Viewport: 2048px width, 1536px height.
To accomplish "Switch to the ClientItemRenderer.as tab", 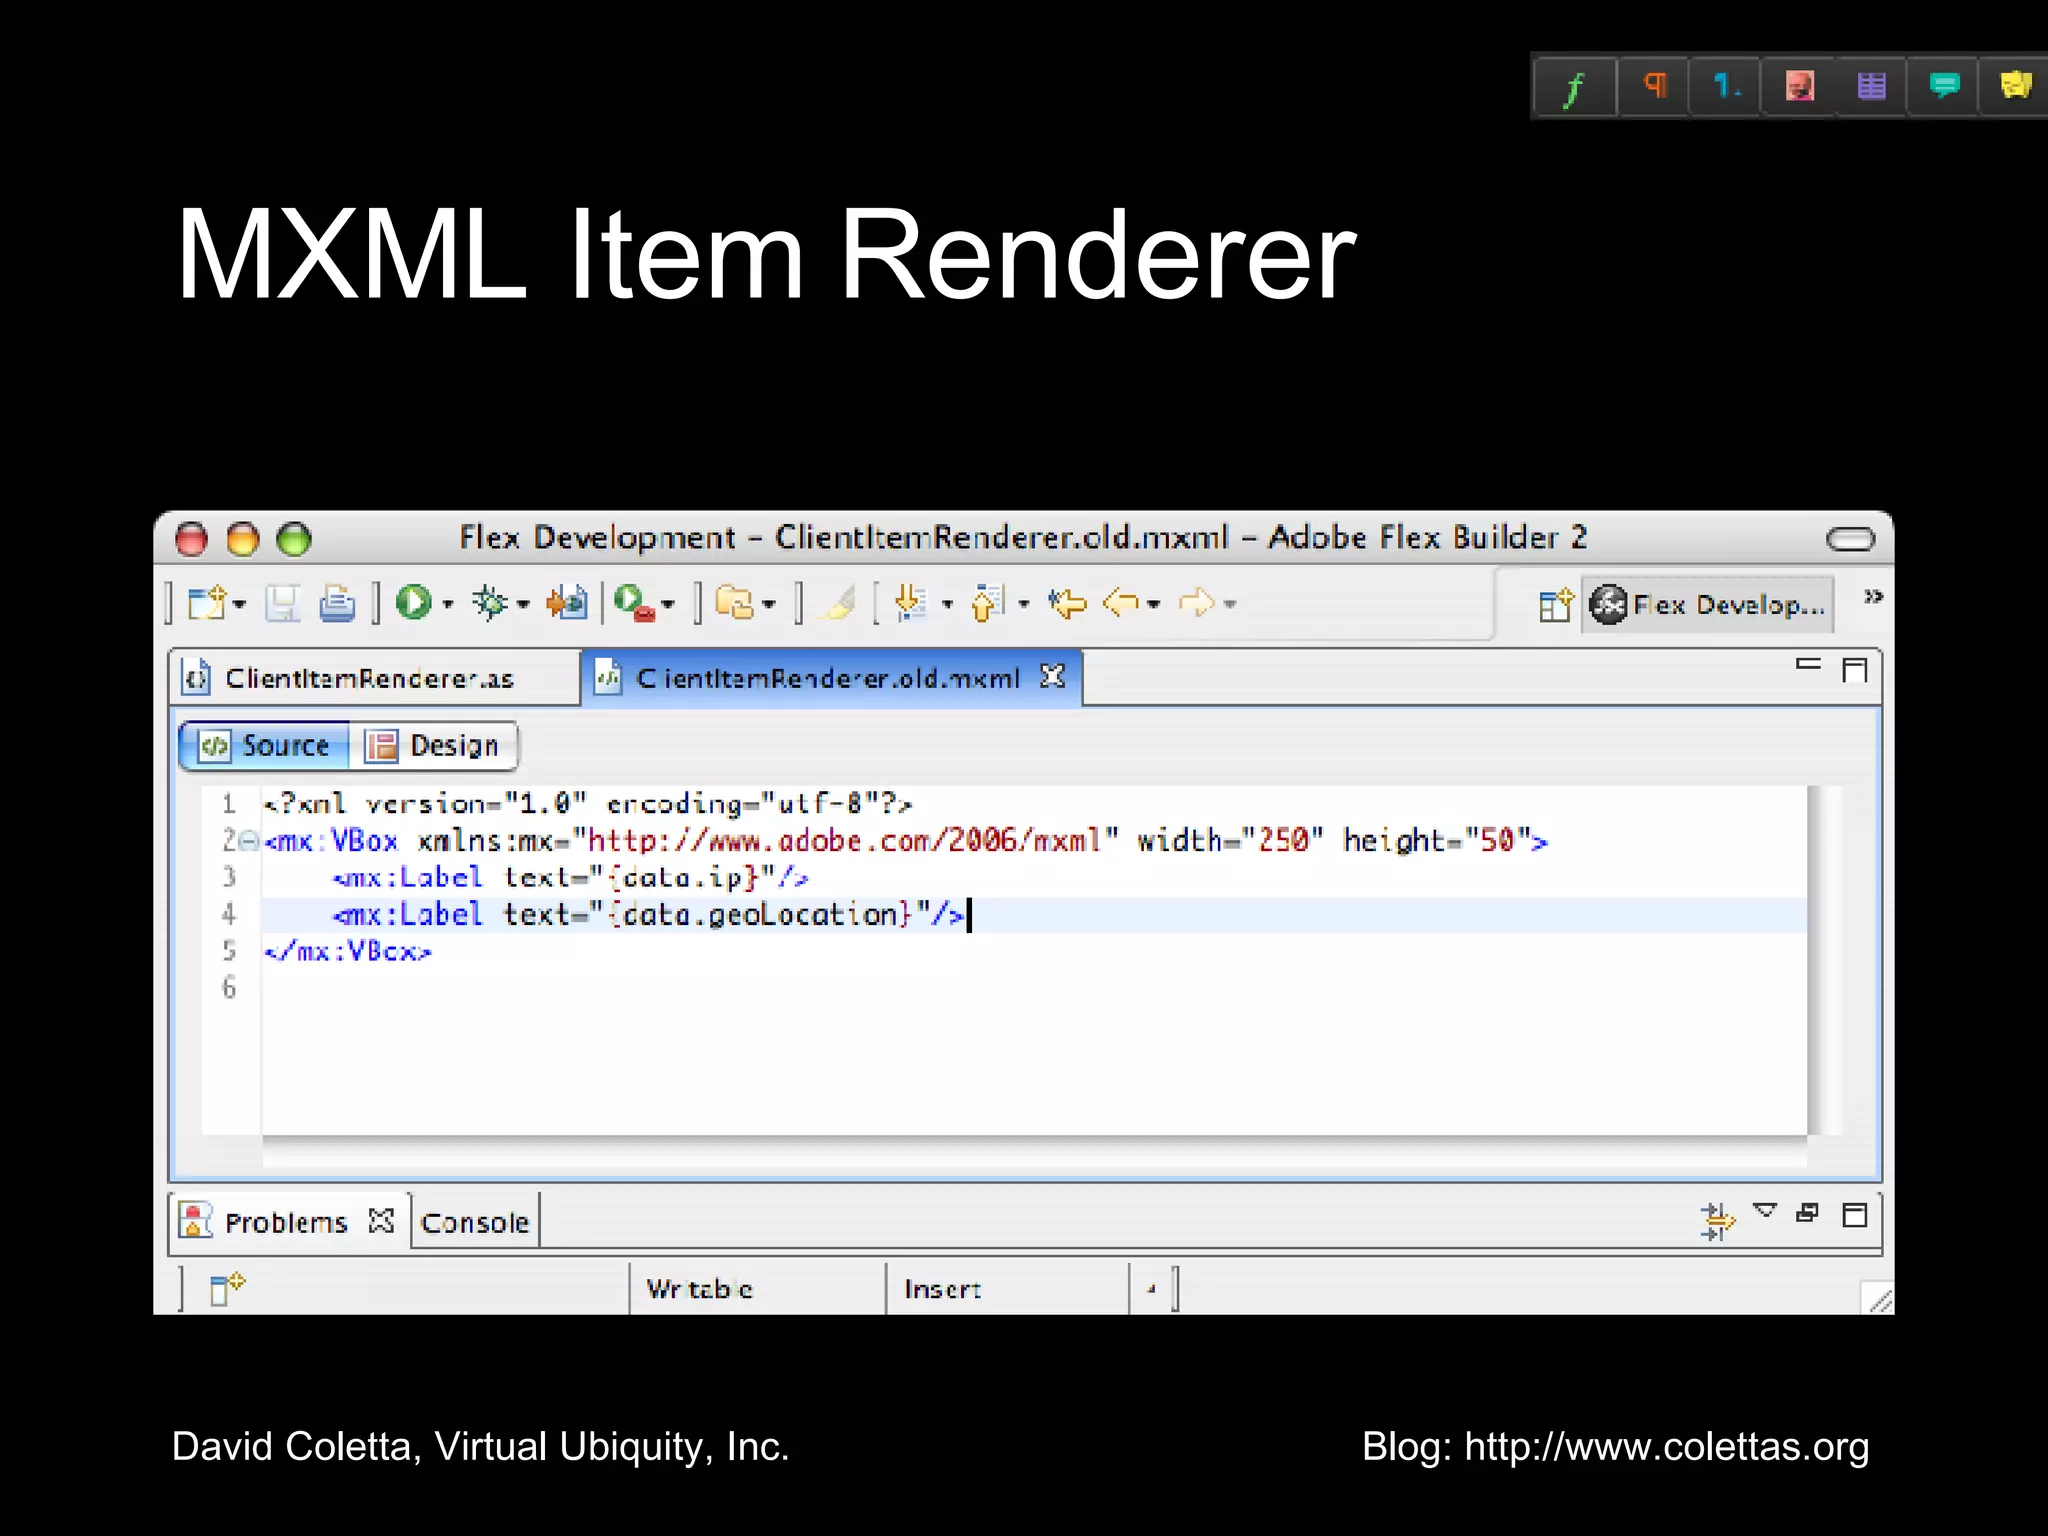I will [375, 678].
